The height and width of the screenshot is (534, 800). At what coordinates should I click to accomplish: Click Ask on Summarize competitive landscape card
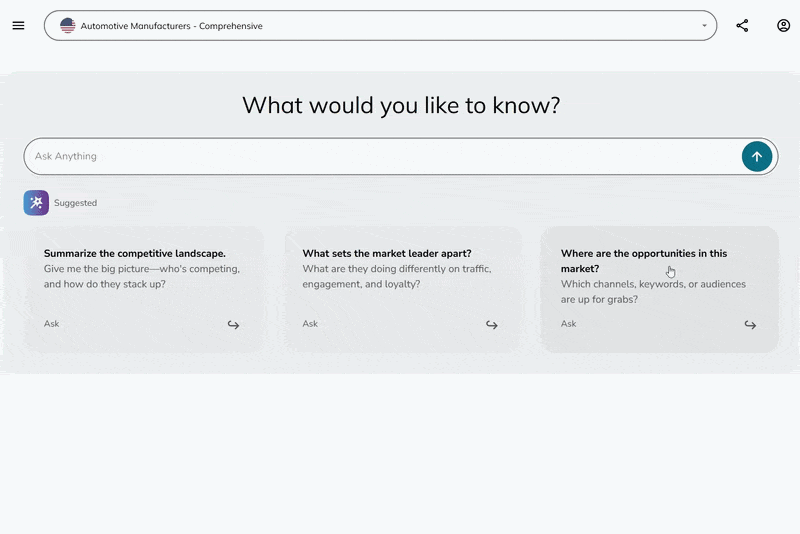click(x=52, y=324)
